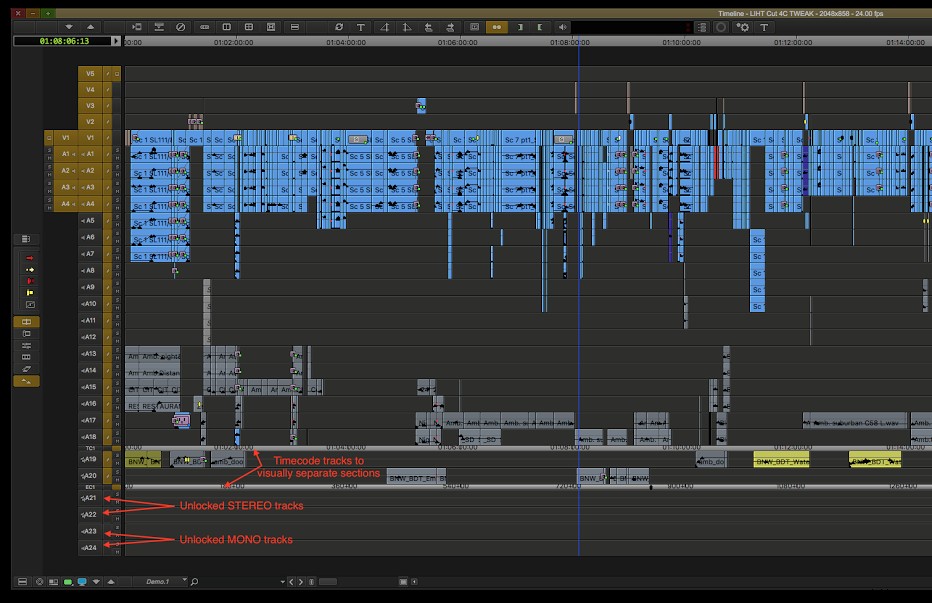Click the Remove Effect circle-slash toolbar icon
This screenshot has height=603, width=932.
click(x=180, y=27)
